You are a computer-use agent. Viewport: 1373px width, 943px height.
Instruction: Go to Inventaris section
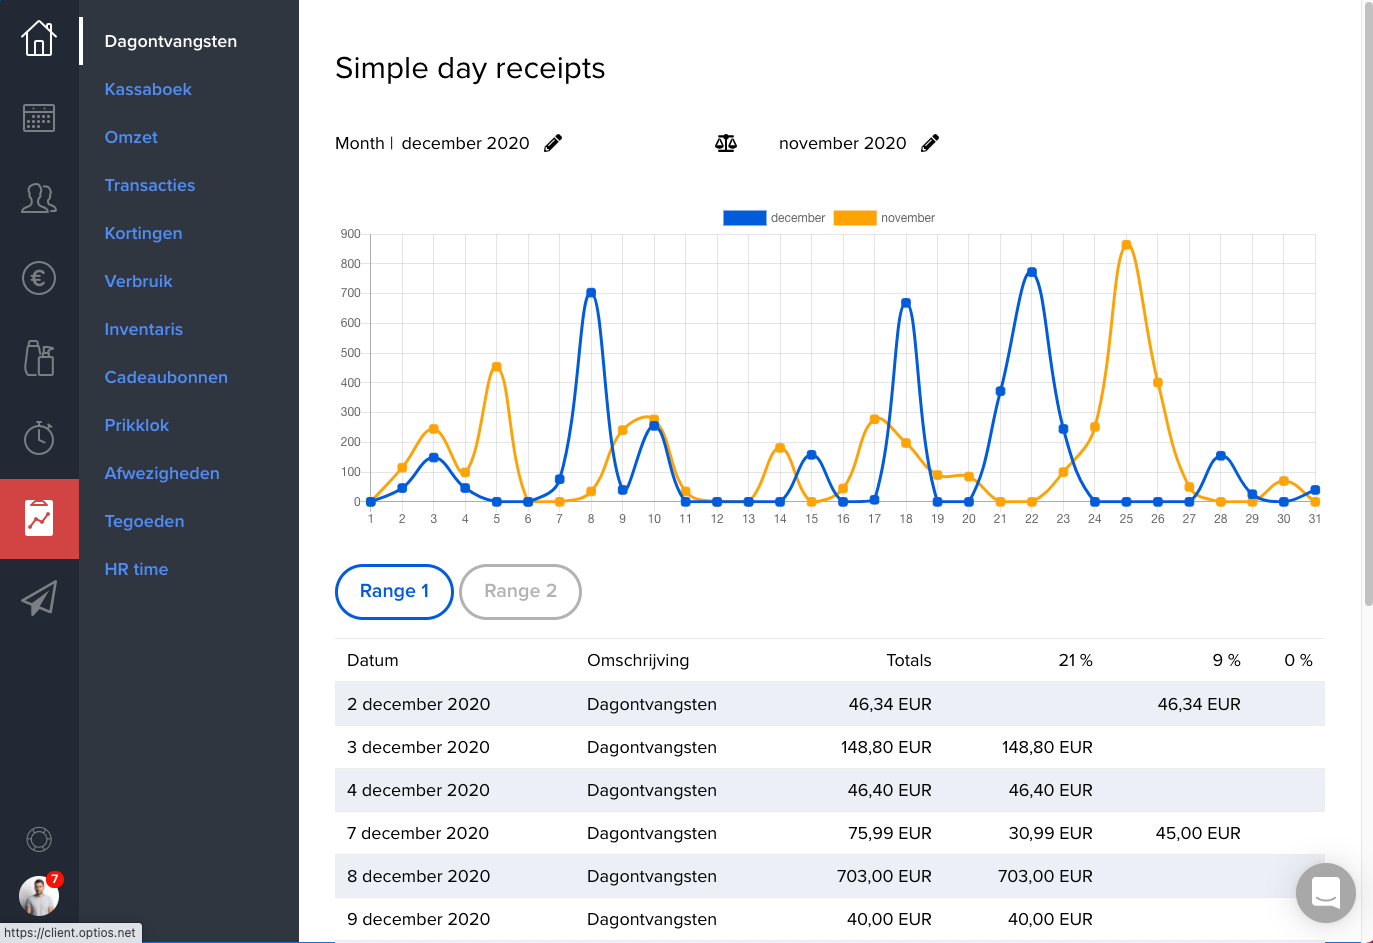(x=144, y=329)
